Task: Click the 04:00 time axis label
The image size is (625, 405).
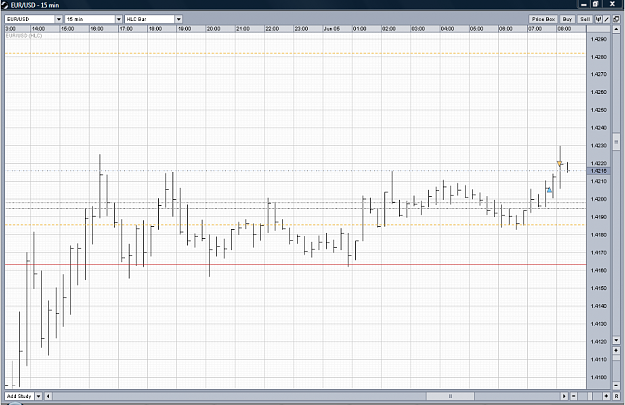Action: point(447,29)
